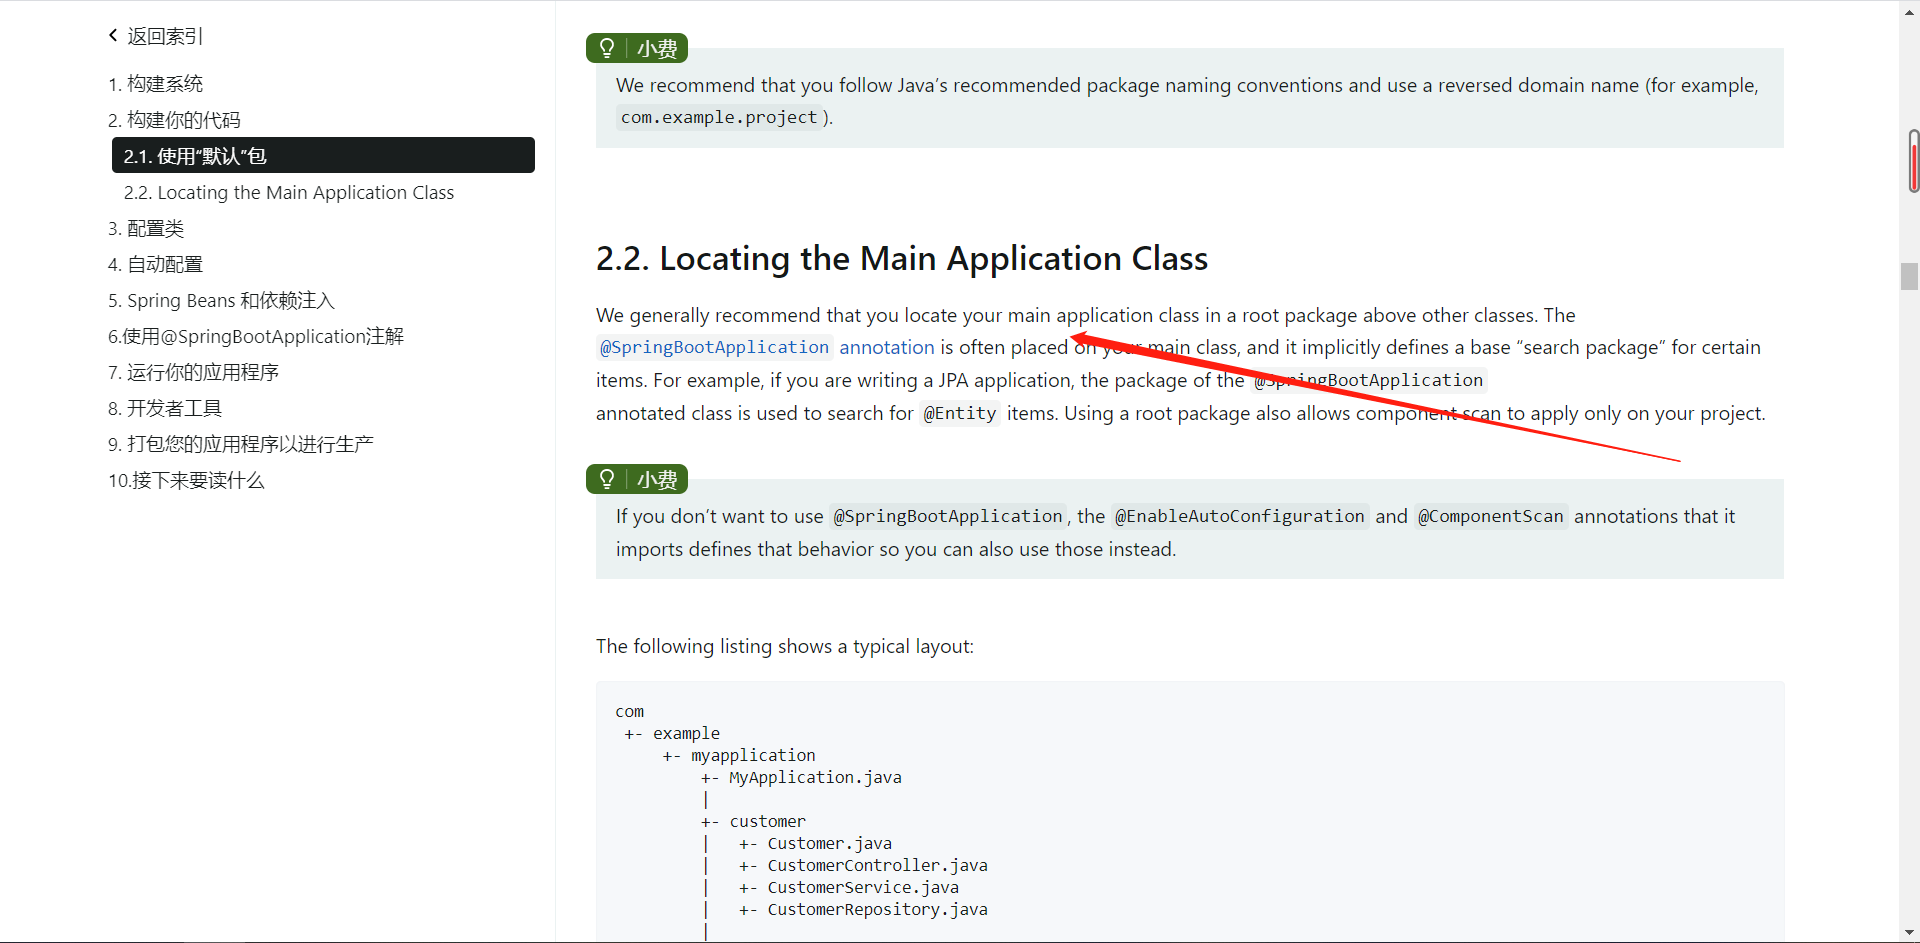Go to 6.使用@SpringBootApplication注解

(x=256, y=336)
